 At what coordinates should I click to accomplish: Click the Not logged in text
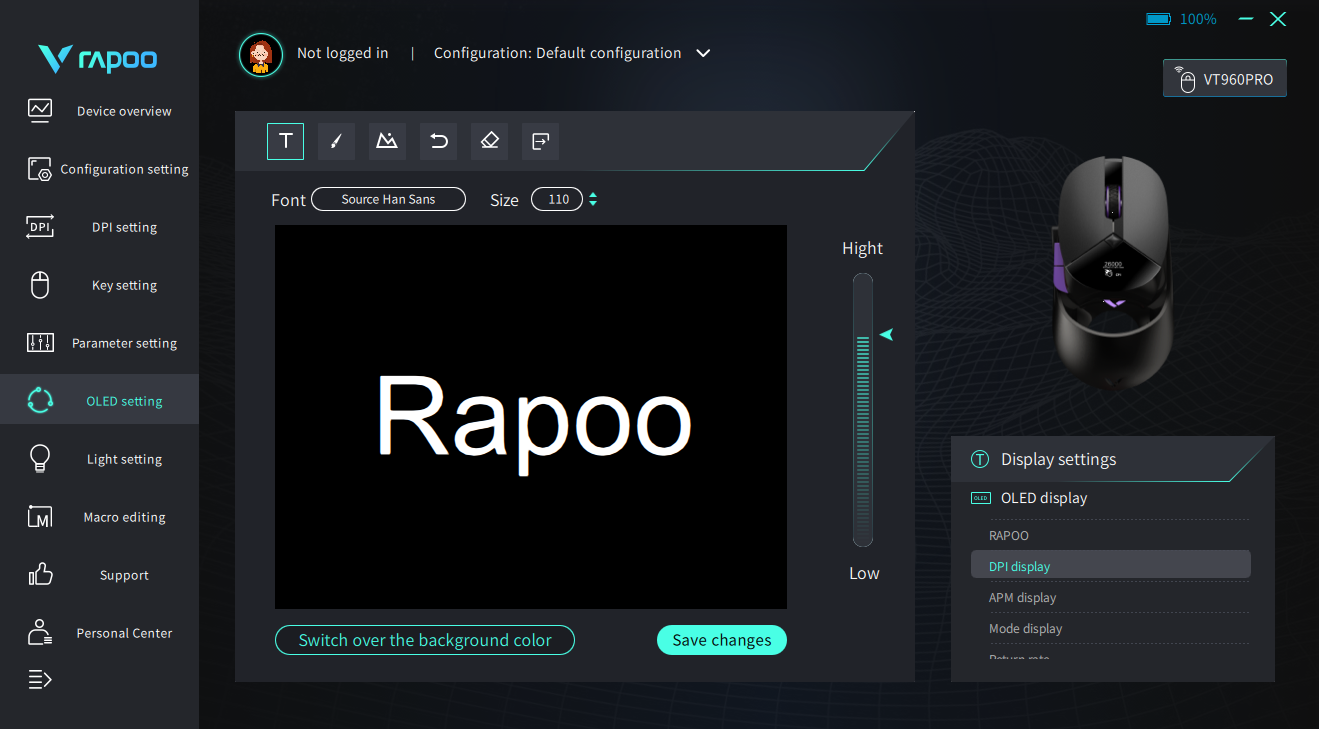pyautogui.click(x=342, y=53)
